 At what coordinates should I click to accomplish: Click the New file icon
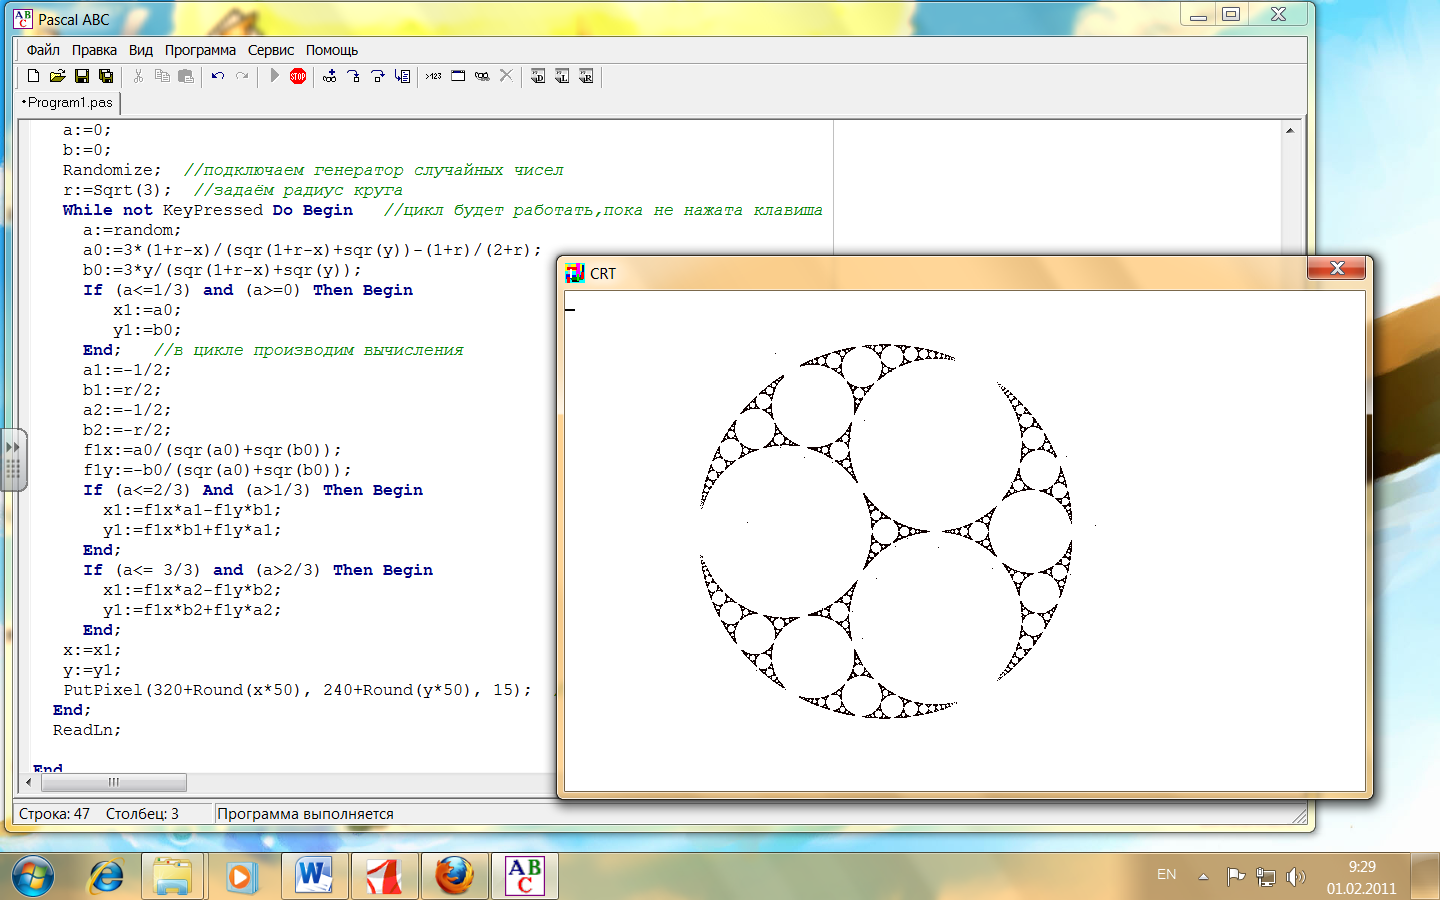click(33, 76)
